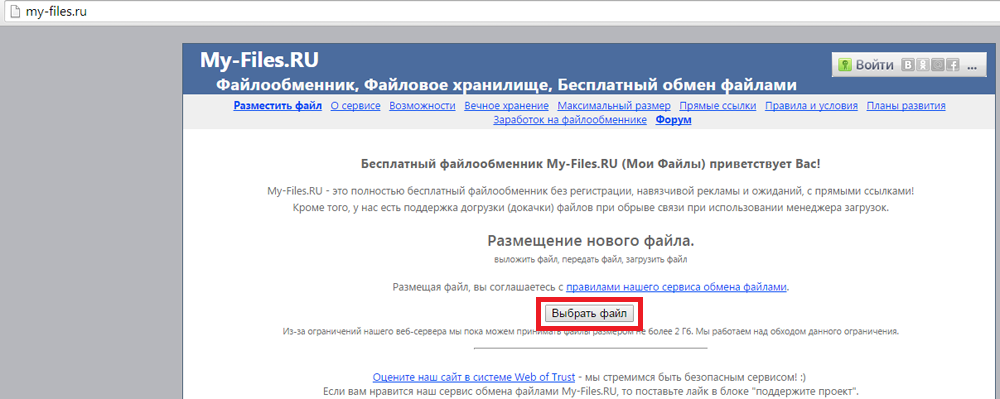The width and height of the screenshot is (1000, 399).
Task: Open Вечное хранение link
Action: point(506,106)
